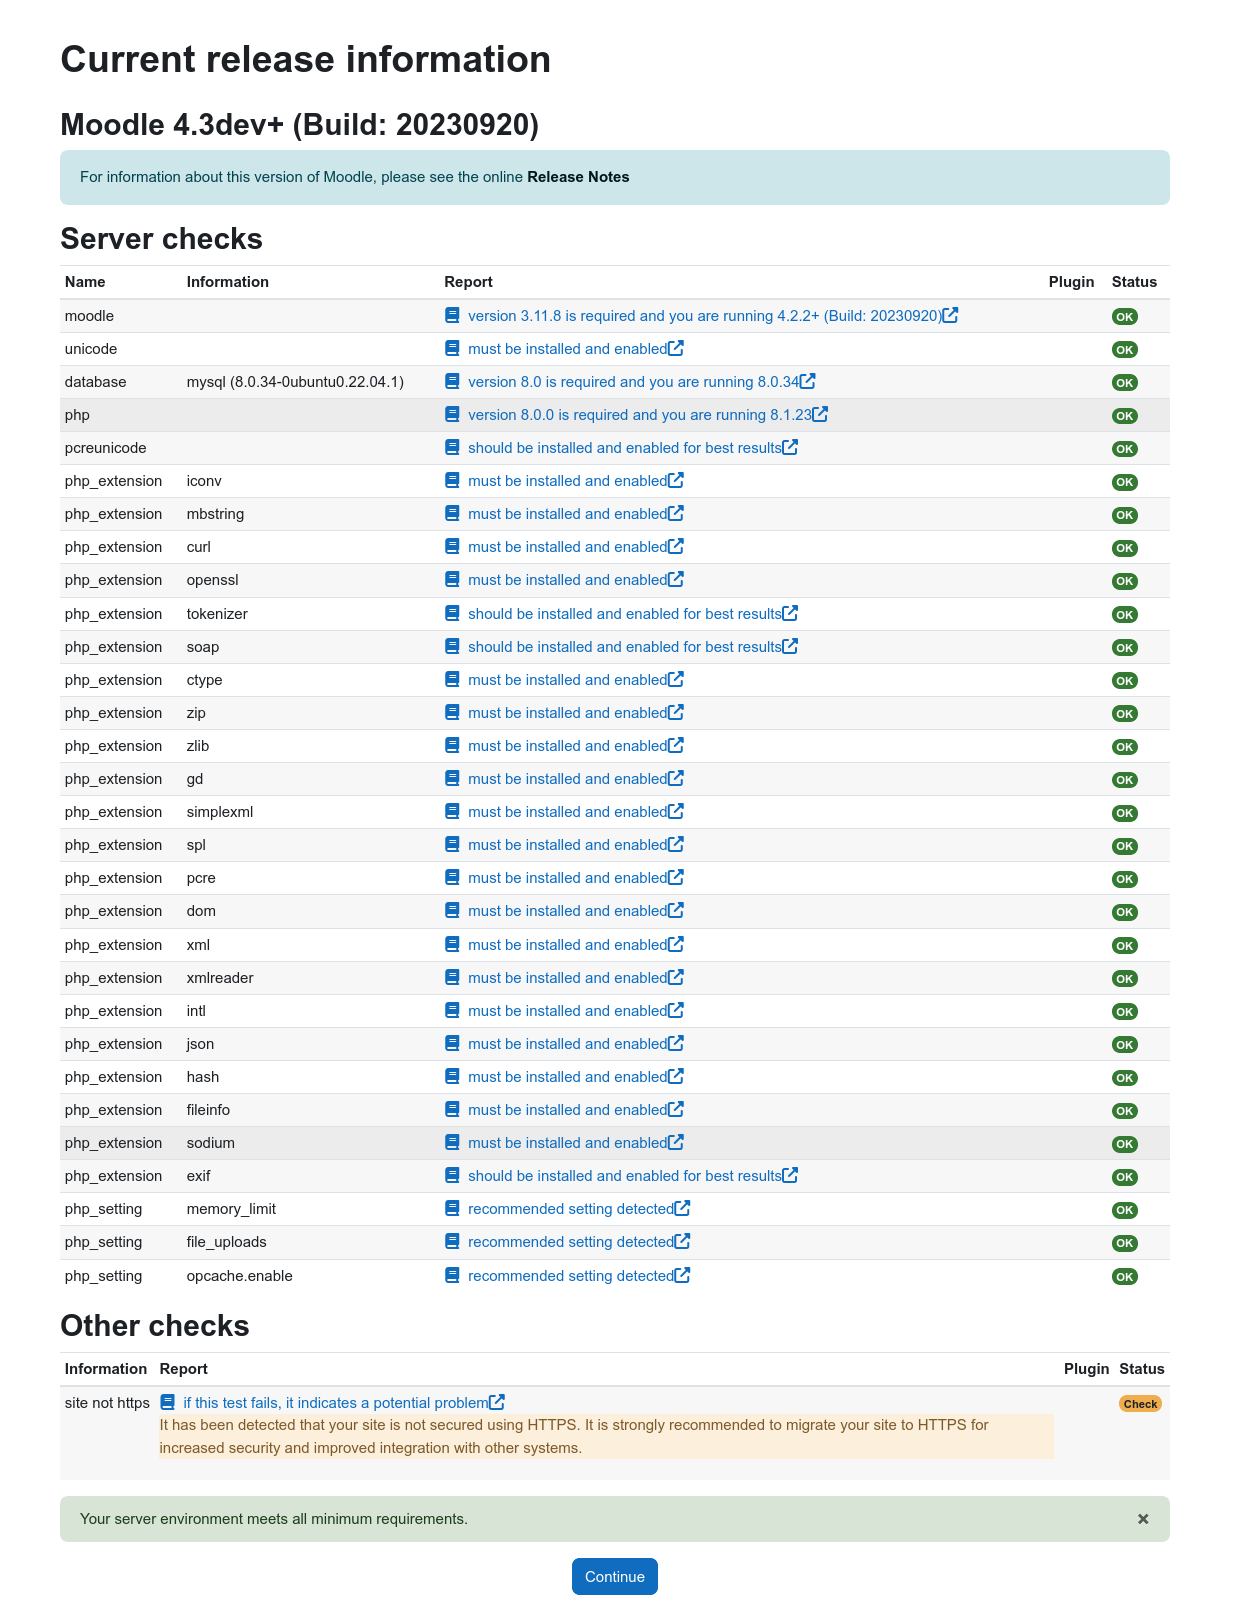Click the book icon in the mbstring row
The width and height of the screenshot is (1238, 1611).
click(452, 513)
